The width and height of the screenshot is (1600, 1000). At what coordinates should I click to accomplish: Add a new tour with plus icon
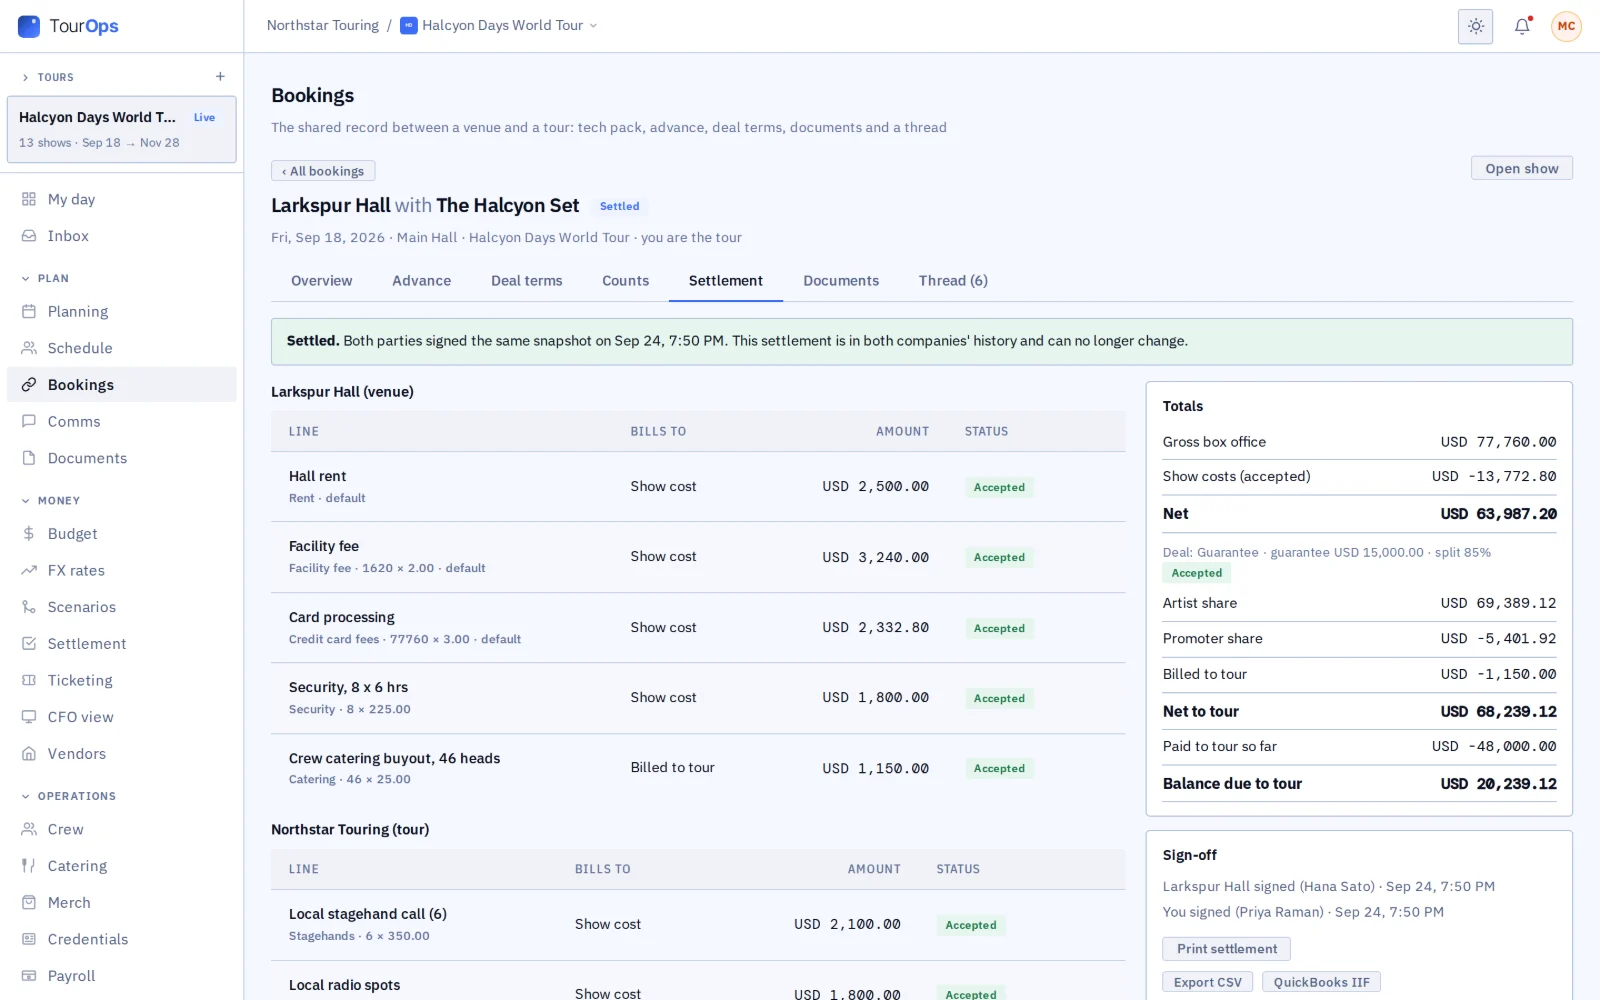pyautogui.click(x=220, y=77)
